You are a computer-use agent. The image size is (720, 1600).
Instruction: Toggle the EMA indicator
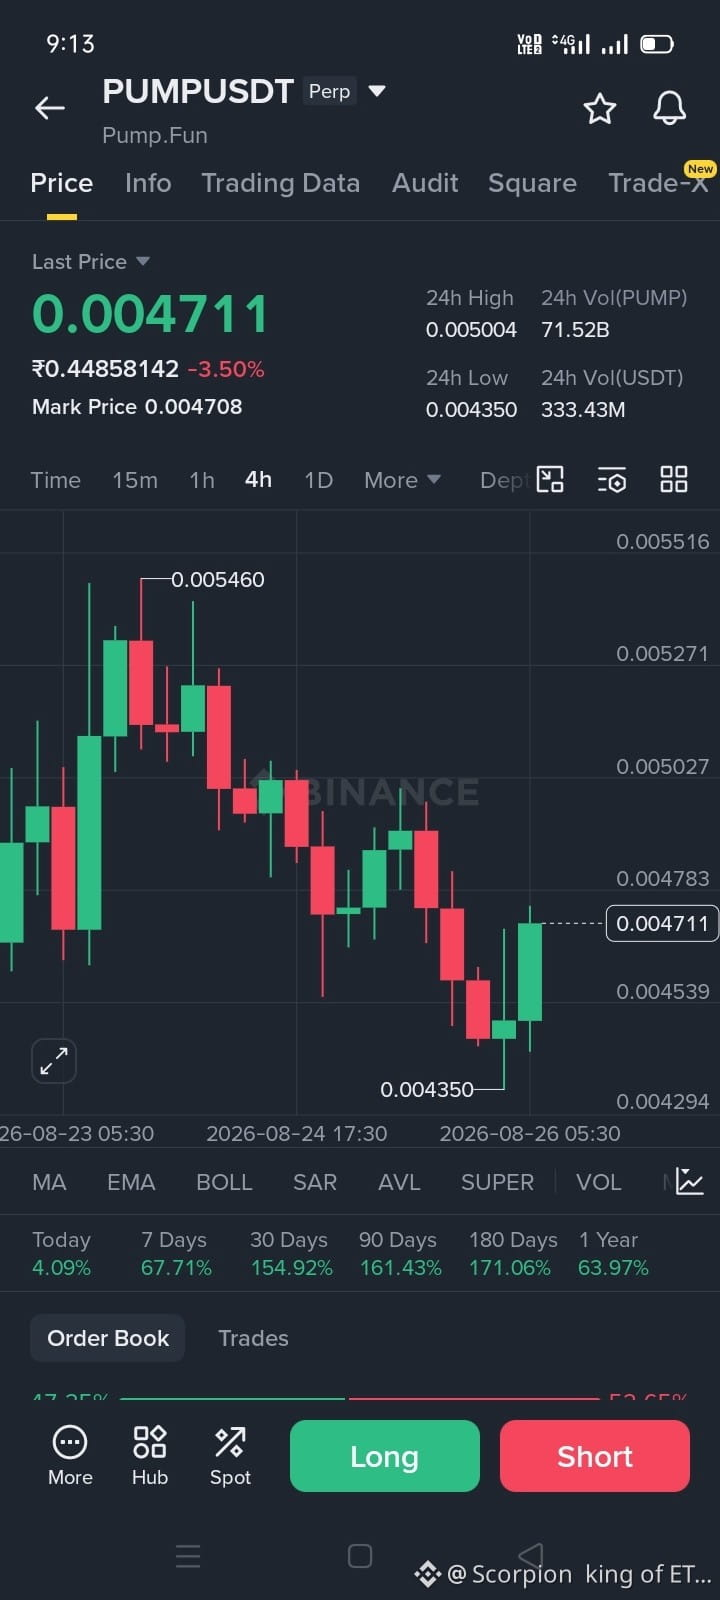131,1182
